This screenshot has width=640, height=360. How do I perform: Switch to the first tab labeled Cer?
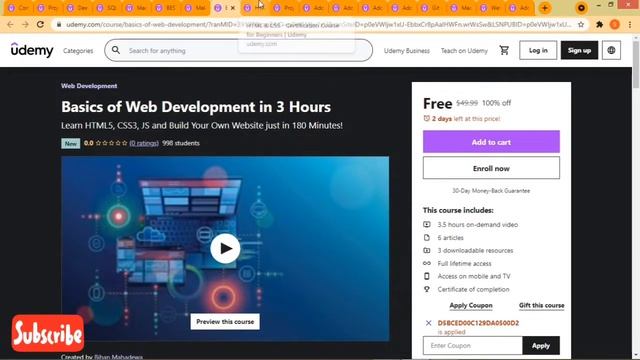click(x=18, y=8)
